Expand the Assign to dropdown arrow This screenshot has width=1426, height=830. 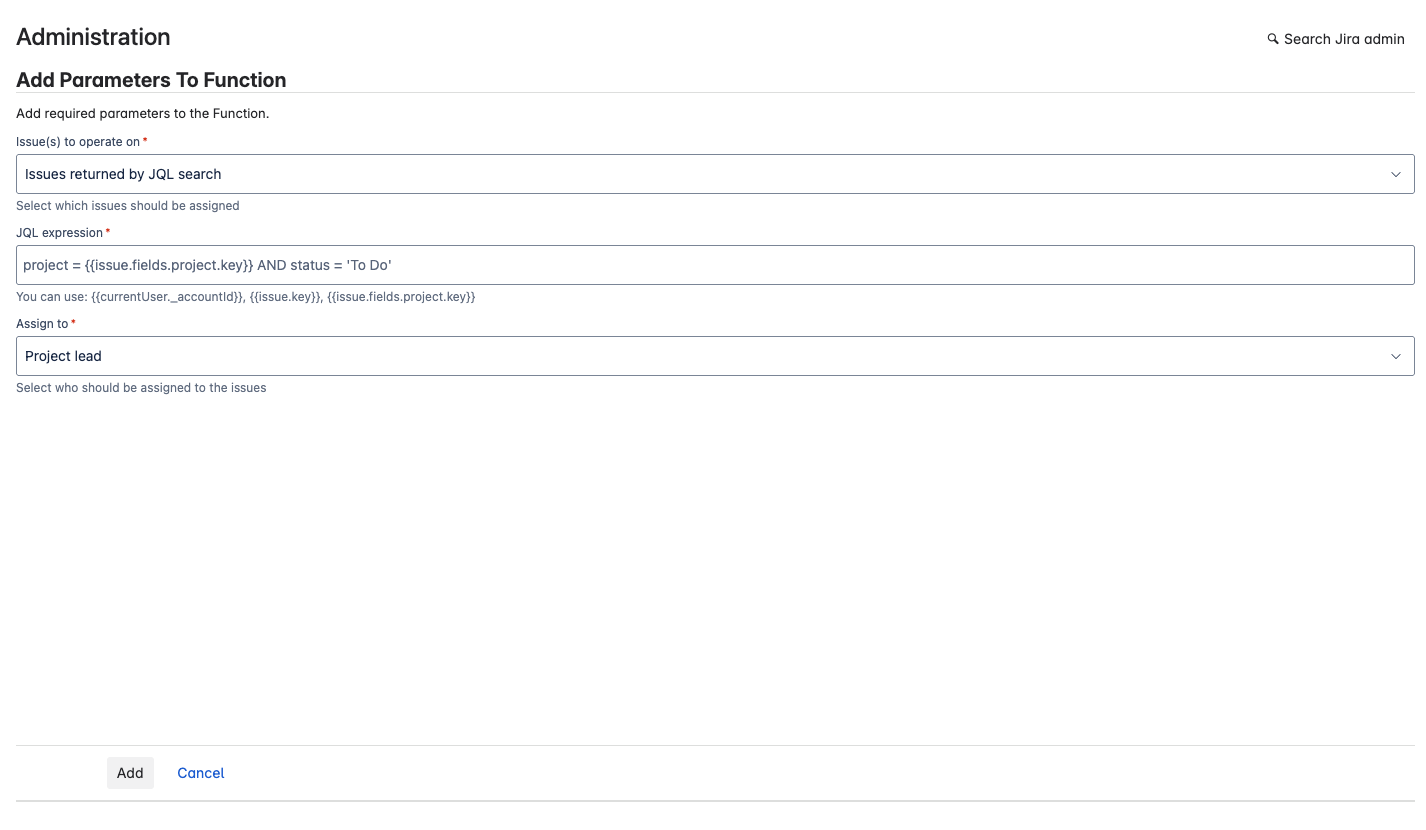1396,356
